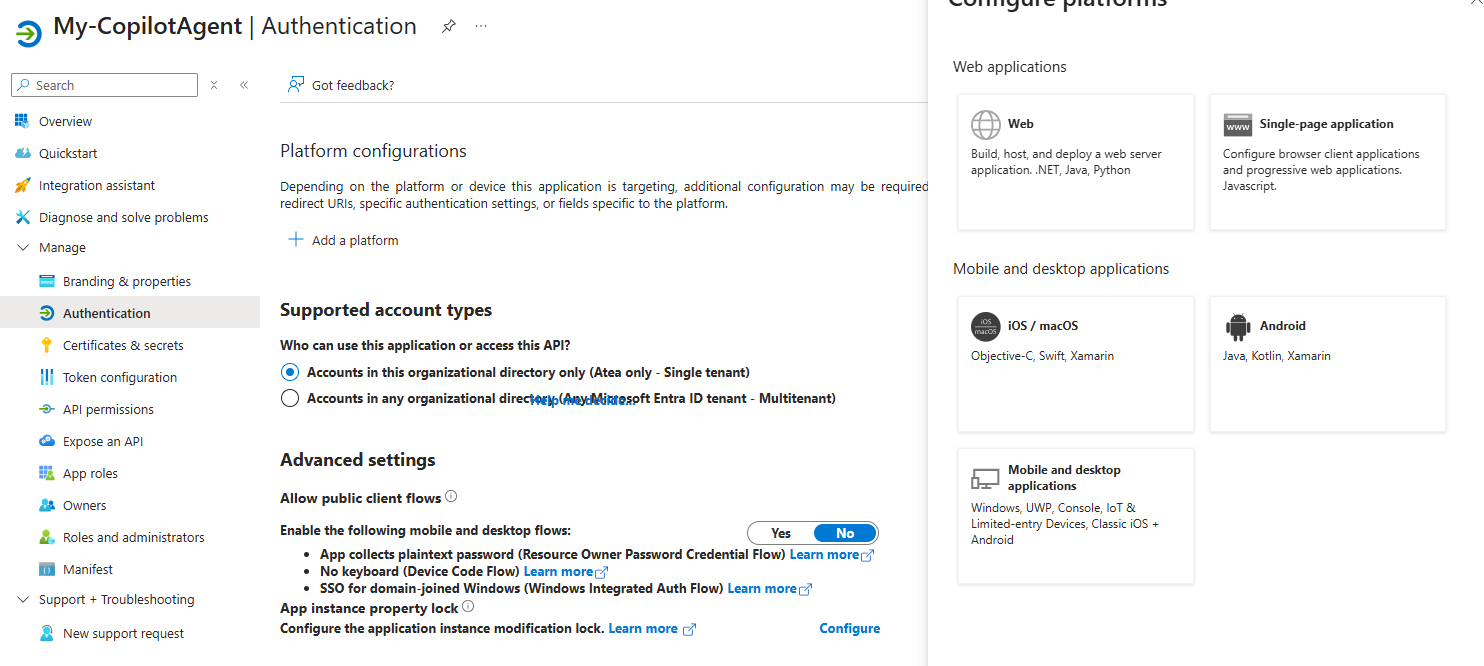Click the Branding & properties icon
Image resolution: width=1484 pixels, height=666 pixels.
(x=46, y=281)
